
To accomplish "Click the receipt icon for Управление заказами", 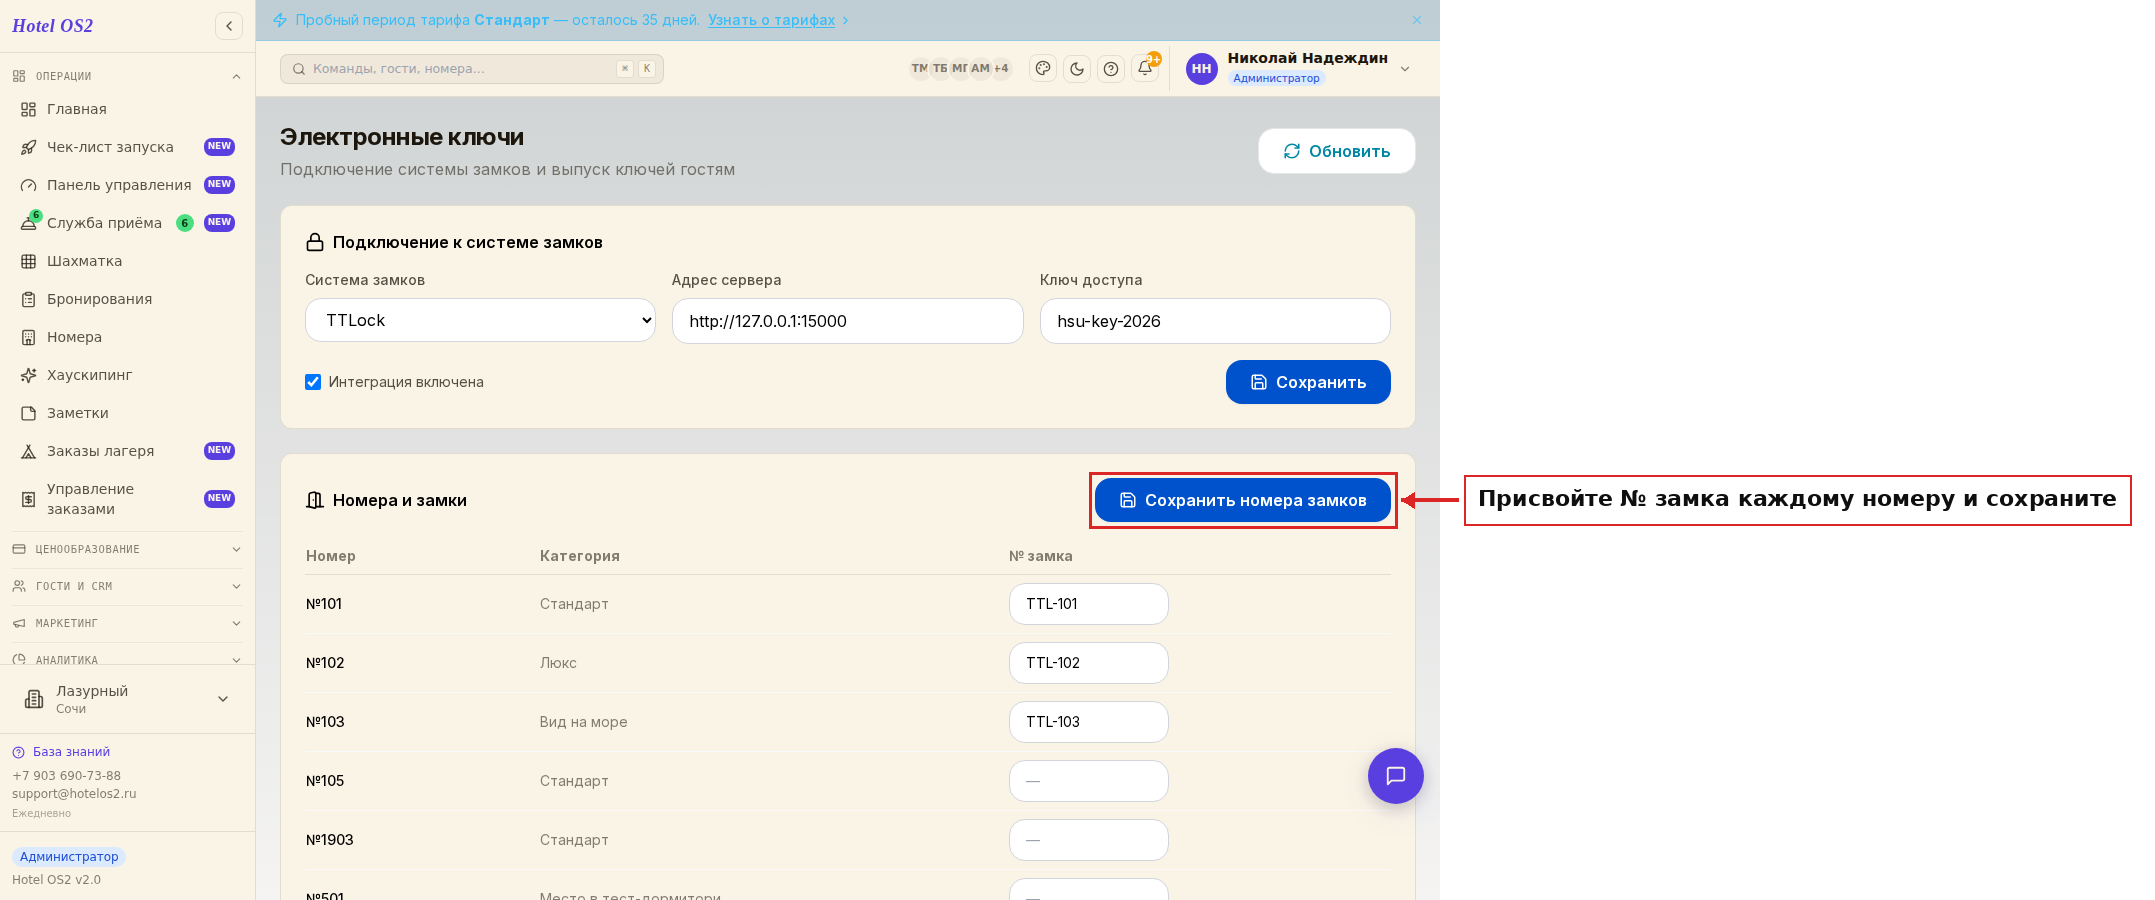I will [x=29, y=499].
